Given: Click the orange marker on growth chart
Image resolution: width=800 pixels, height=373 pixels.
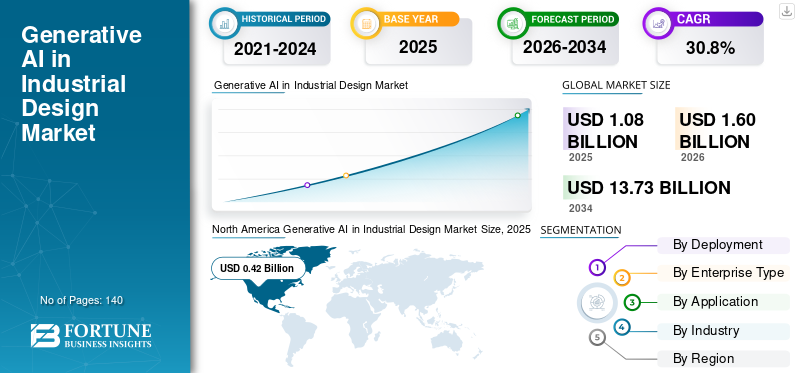Looking at the screenshot, I should [x=346, y=176].
